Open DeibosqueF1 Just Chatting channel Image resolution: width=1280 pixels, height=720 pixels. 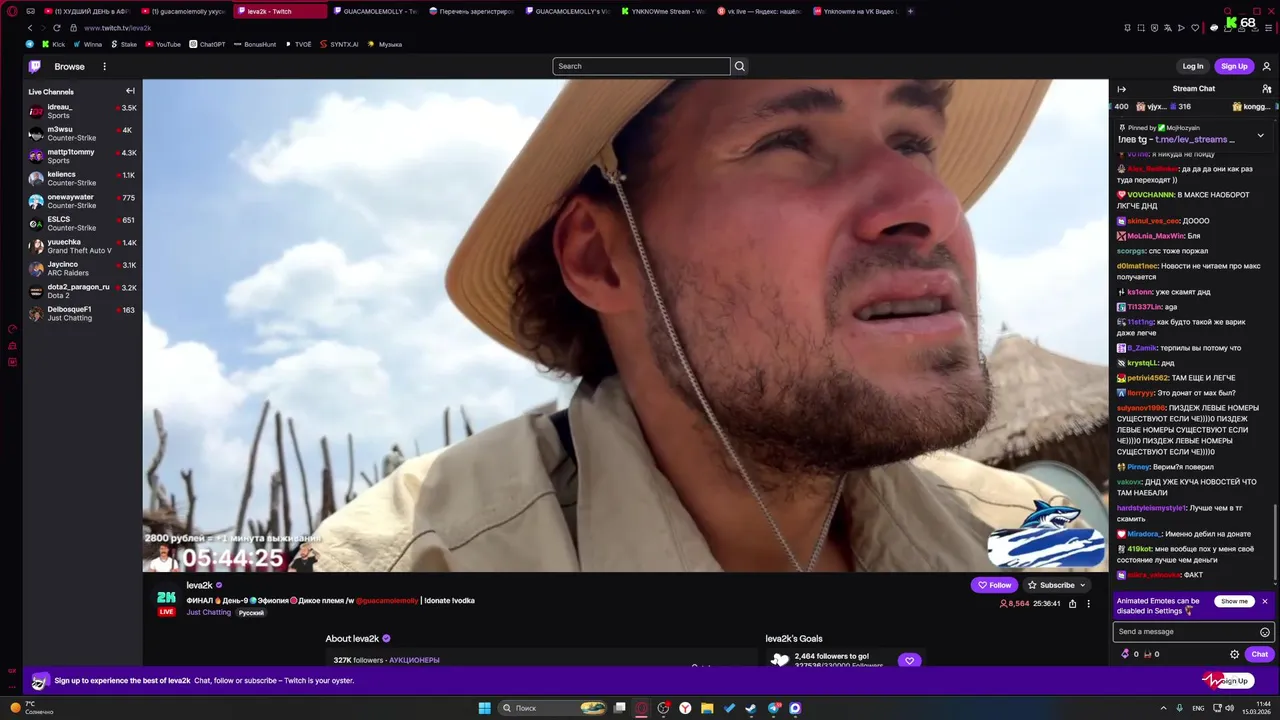[82, 313]
